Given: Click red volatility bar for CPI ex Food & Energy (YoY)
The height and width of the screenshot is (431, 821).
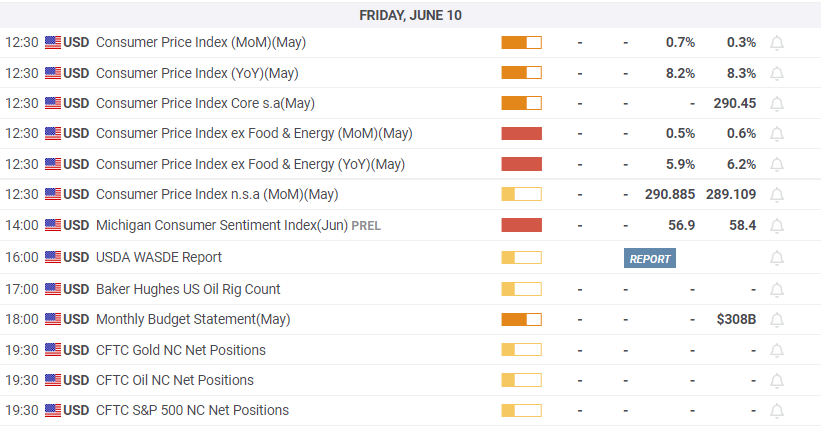Looking at the screenshot, I should pos(521,164).
